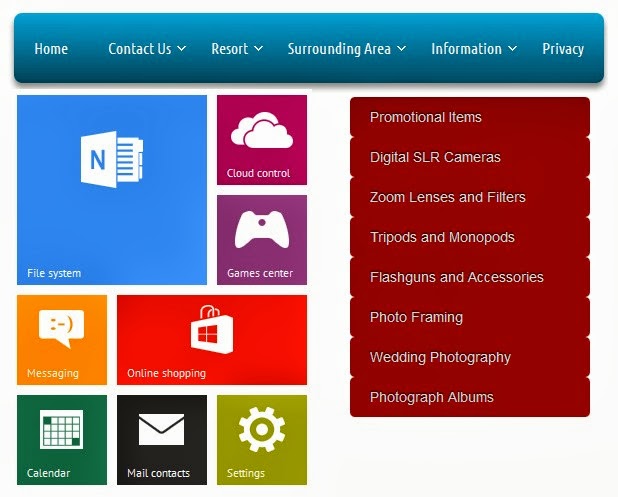Click the Contact Us menu label

point(140,49)
